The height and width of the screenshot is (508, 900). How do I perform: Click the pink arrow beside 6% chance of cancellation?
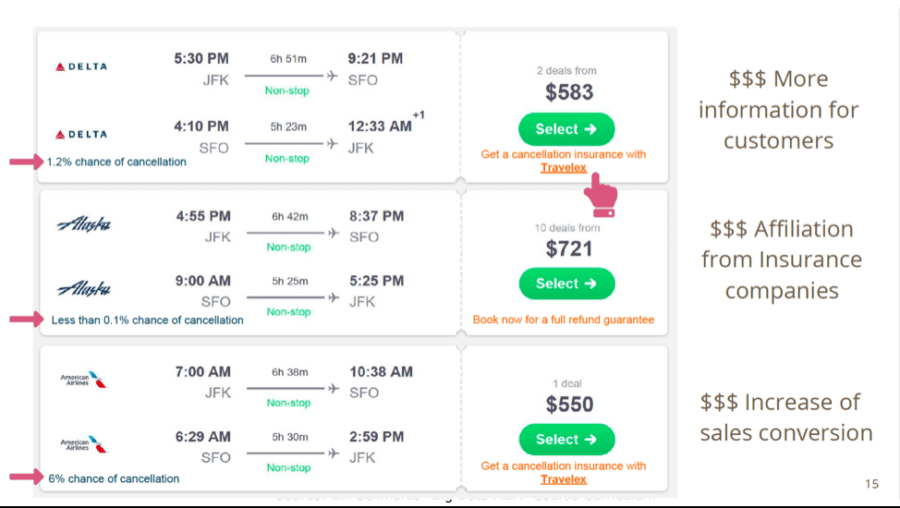(26, 476)
